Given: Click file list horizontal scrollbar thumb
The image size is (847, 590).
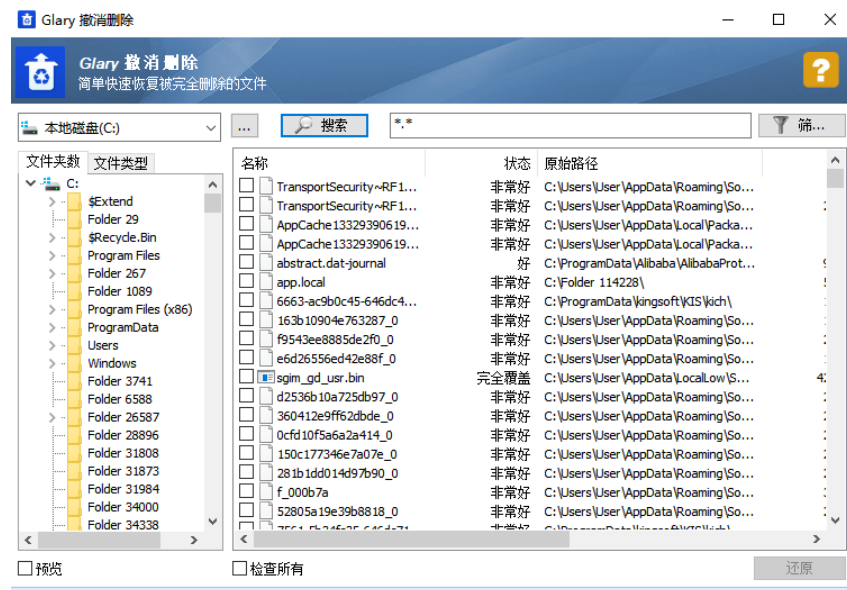Looking at the screenshot, I should pyautogui.click(x=411, y=539).
